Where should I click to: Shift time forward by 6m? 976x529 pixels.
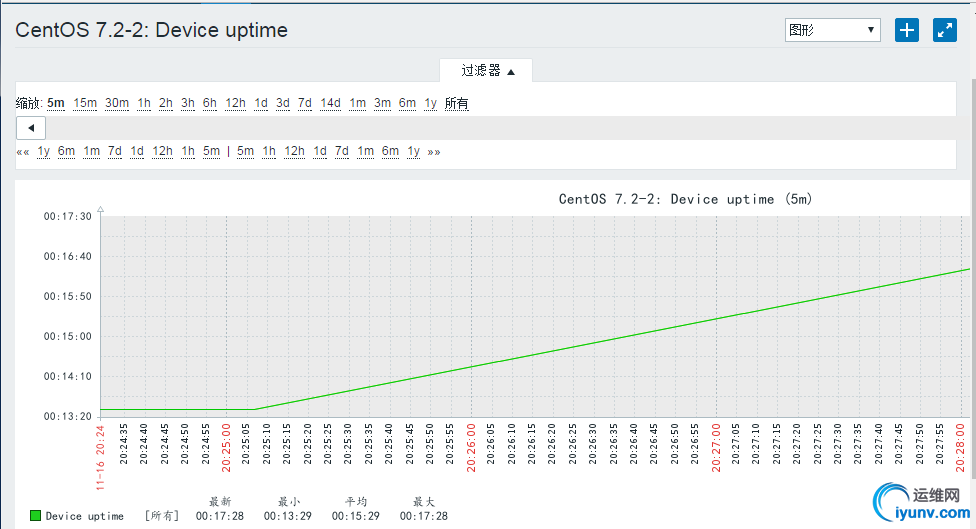(x=390, y=151)
